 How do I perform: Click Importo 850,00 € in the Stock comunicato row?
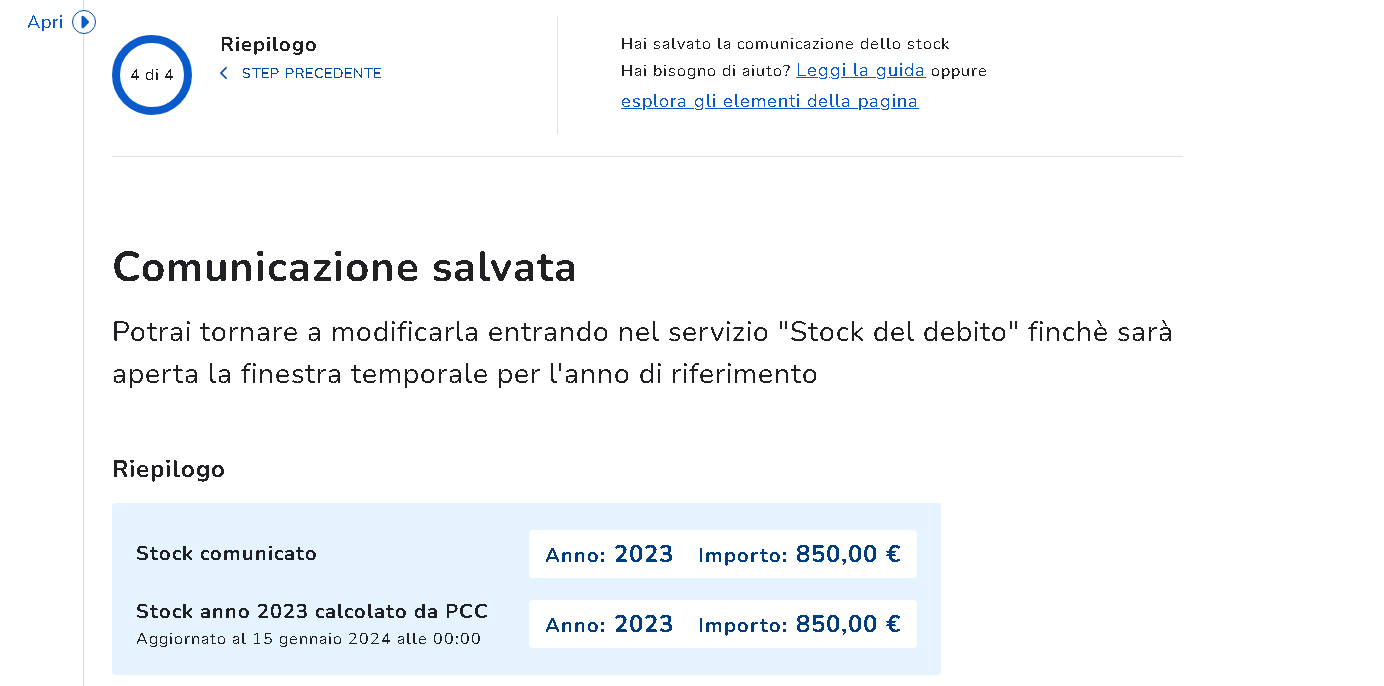[799, 554]
